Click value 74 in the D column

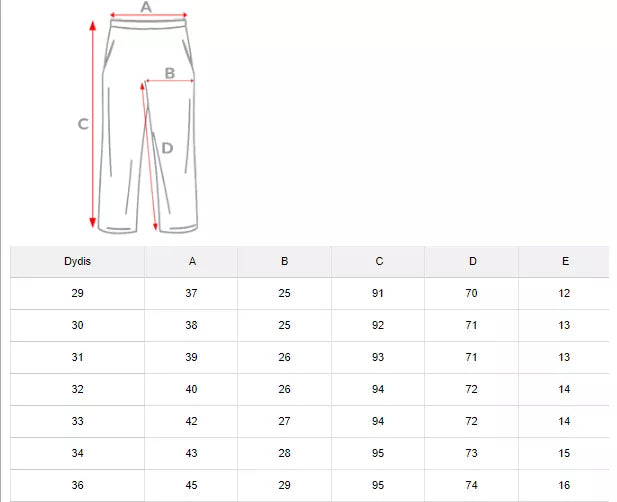click(x=472, y=485)
